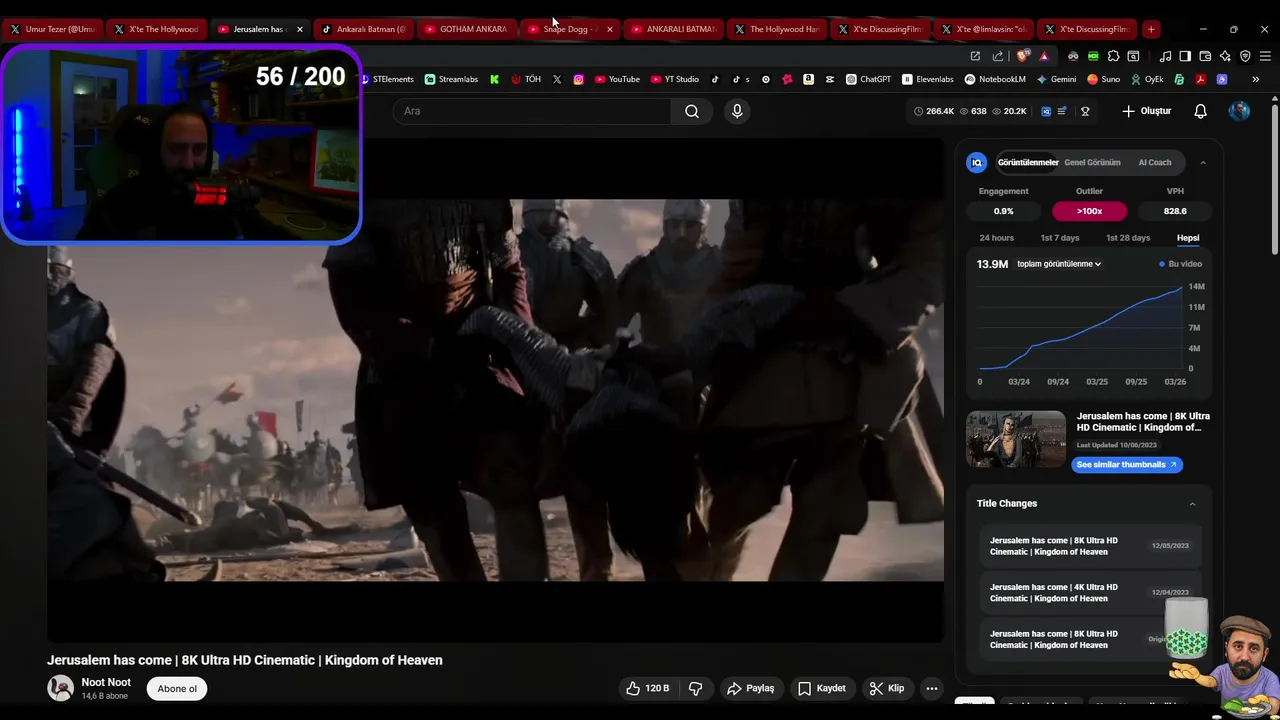Click the Paylaş share button

coord(751,688)
